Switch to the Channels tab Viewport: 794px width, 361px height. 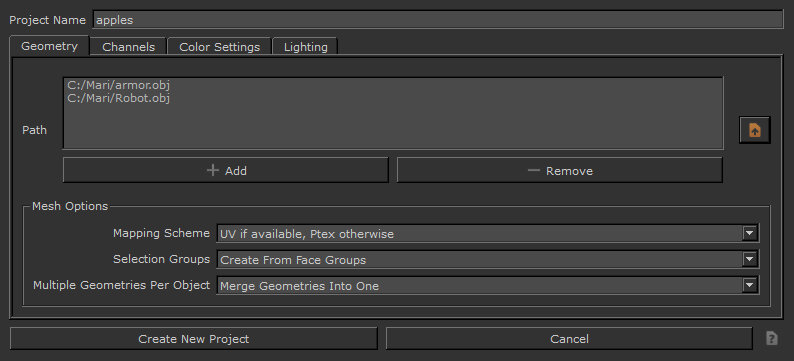click(129, 47)
